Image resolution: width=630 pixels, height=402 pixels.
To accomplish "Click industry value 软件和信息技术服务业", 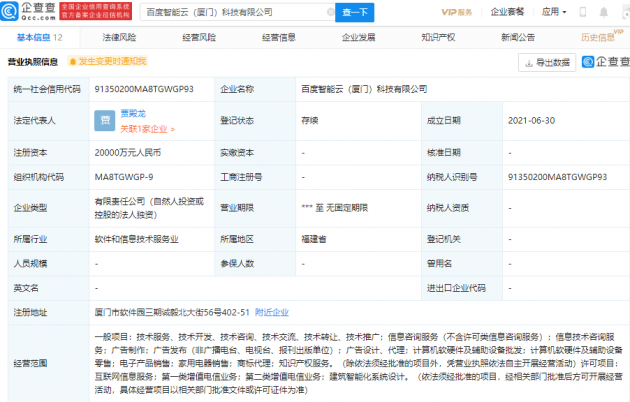I will pyautogui.click(x=136, y=239).
